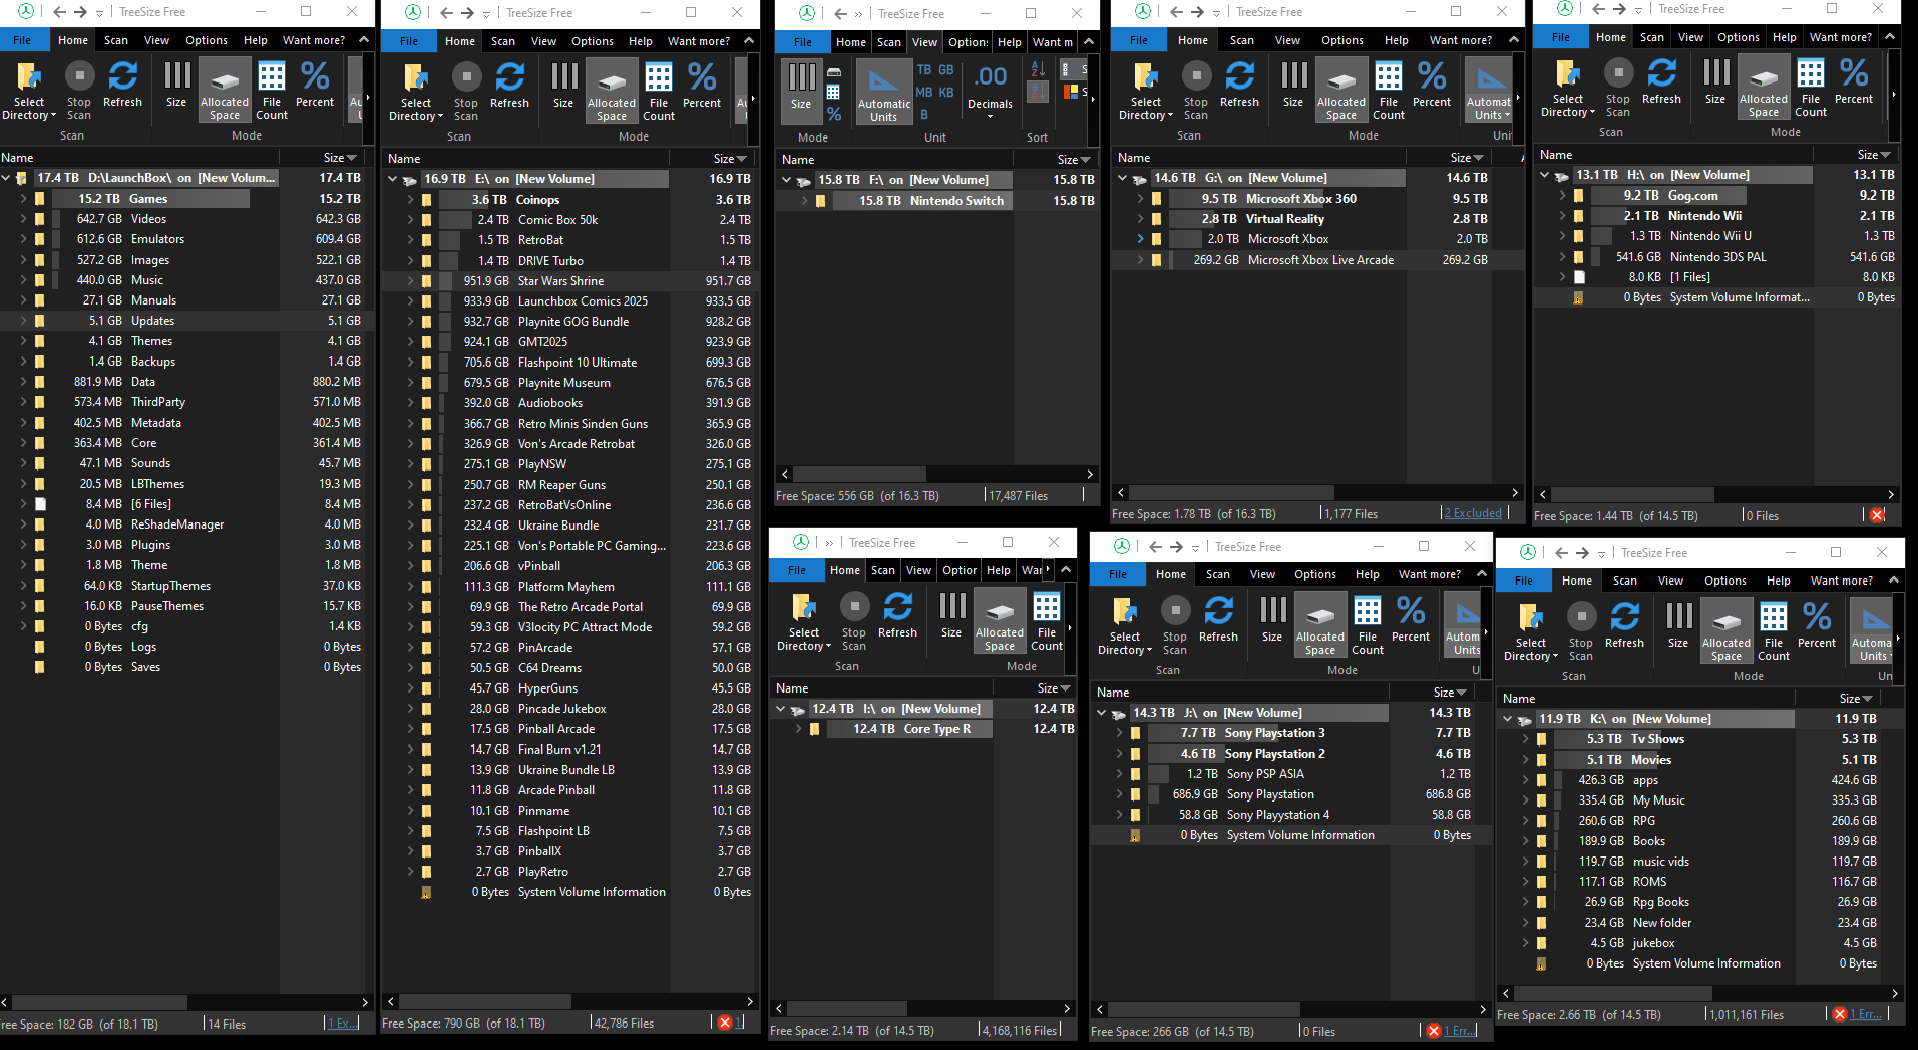Open the Scan tab in the E:\ window

[x=503, y=41]
